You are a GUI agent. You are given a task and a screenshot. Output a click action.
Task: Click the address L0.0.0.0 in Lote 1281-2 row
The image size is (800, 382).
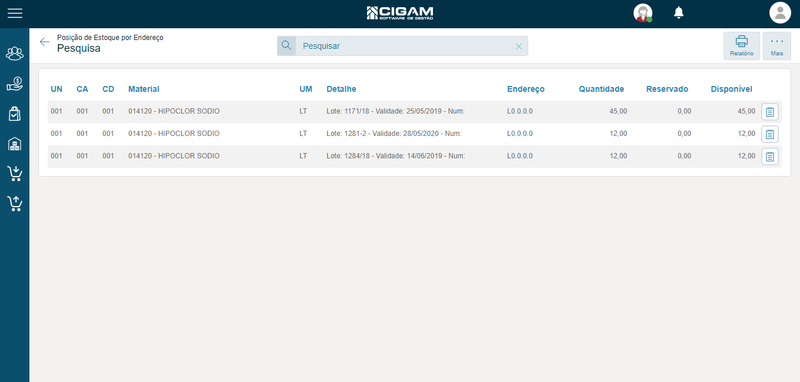pos(520,134)
